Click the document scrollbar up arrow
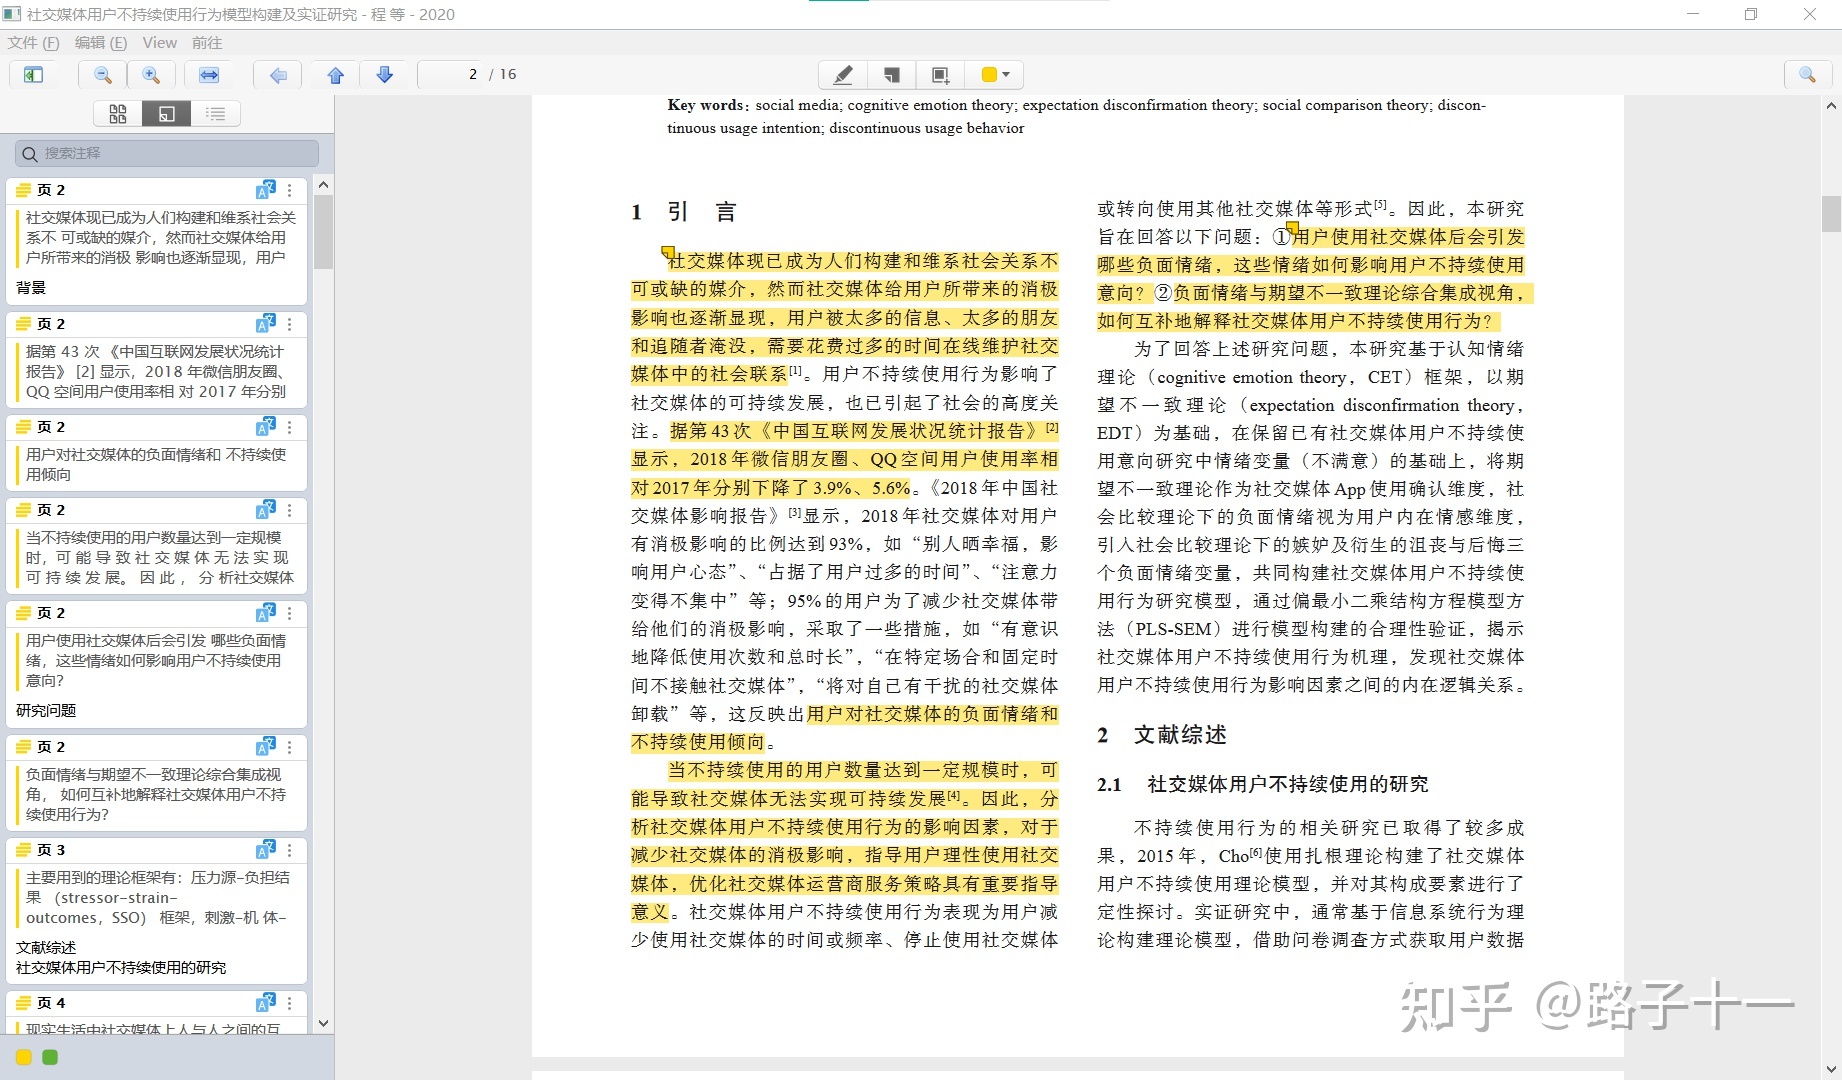Screen dimensions: 1842x1080 [x=1831, y=105]
